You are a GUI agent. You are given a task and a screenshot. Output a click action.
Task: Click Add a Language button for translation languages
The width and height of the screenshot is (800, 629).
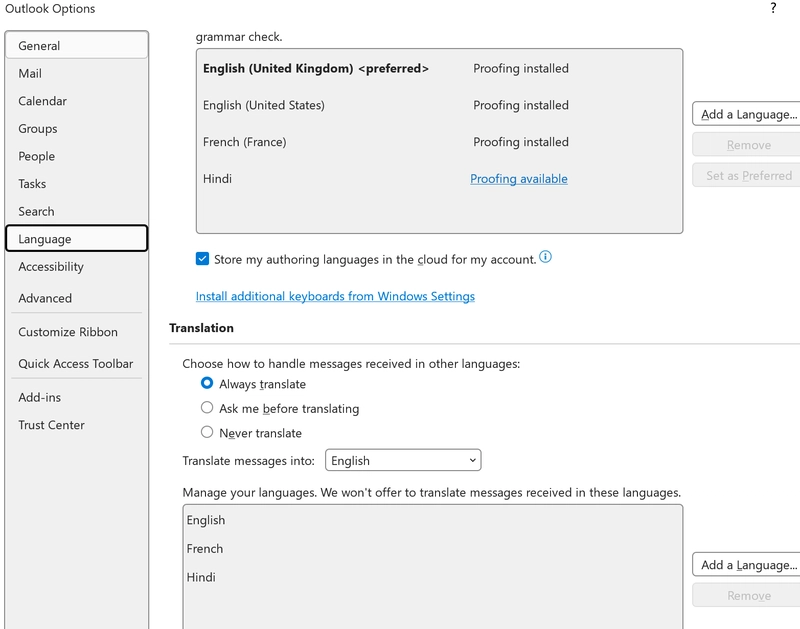[x=747, y=565]
